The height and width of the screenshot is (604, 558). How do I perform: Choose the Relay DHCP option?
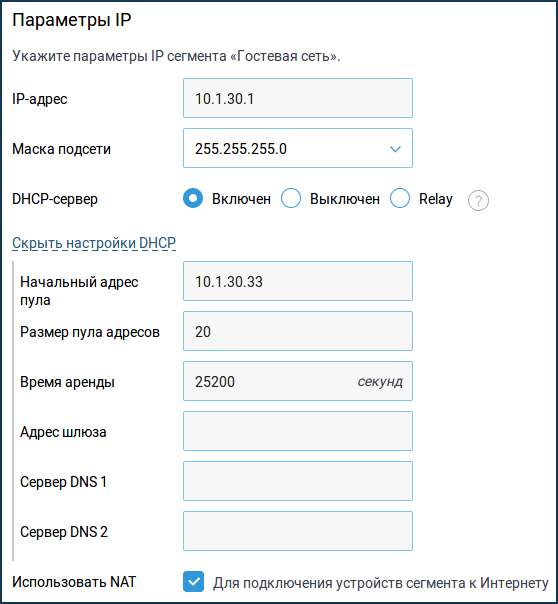tap(400, 198)
